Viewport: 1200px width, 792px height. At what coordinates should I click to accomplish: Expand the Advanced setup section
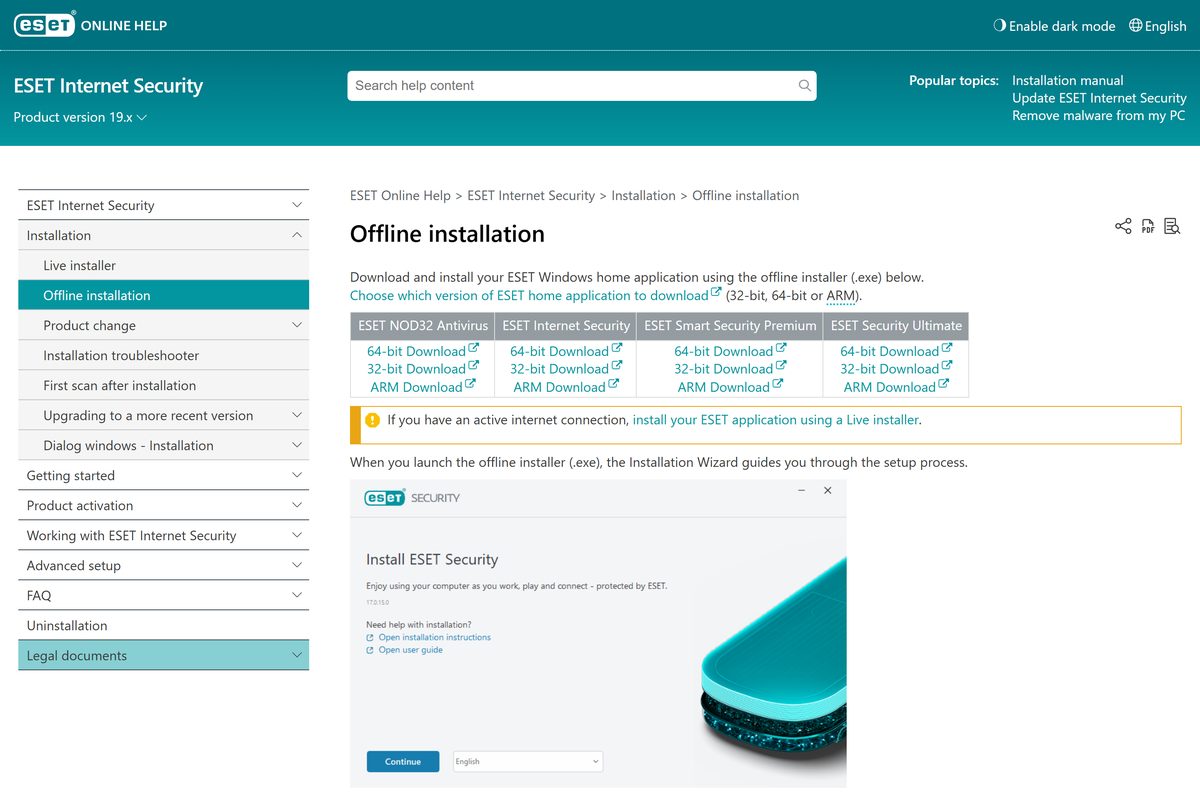[x=164, y=565]
